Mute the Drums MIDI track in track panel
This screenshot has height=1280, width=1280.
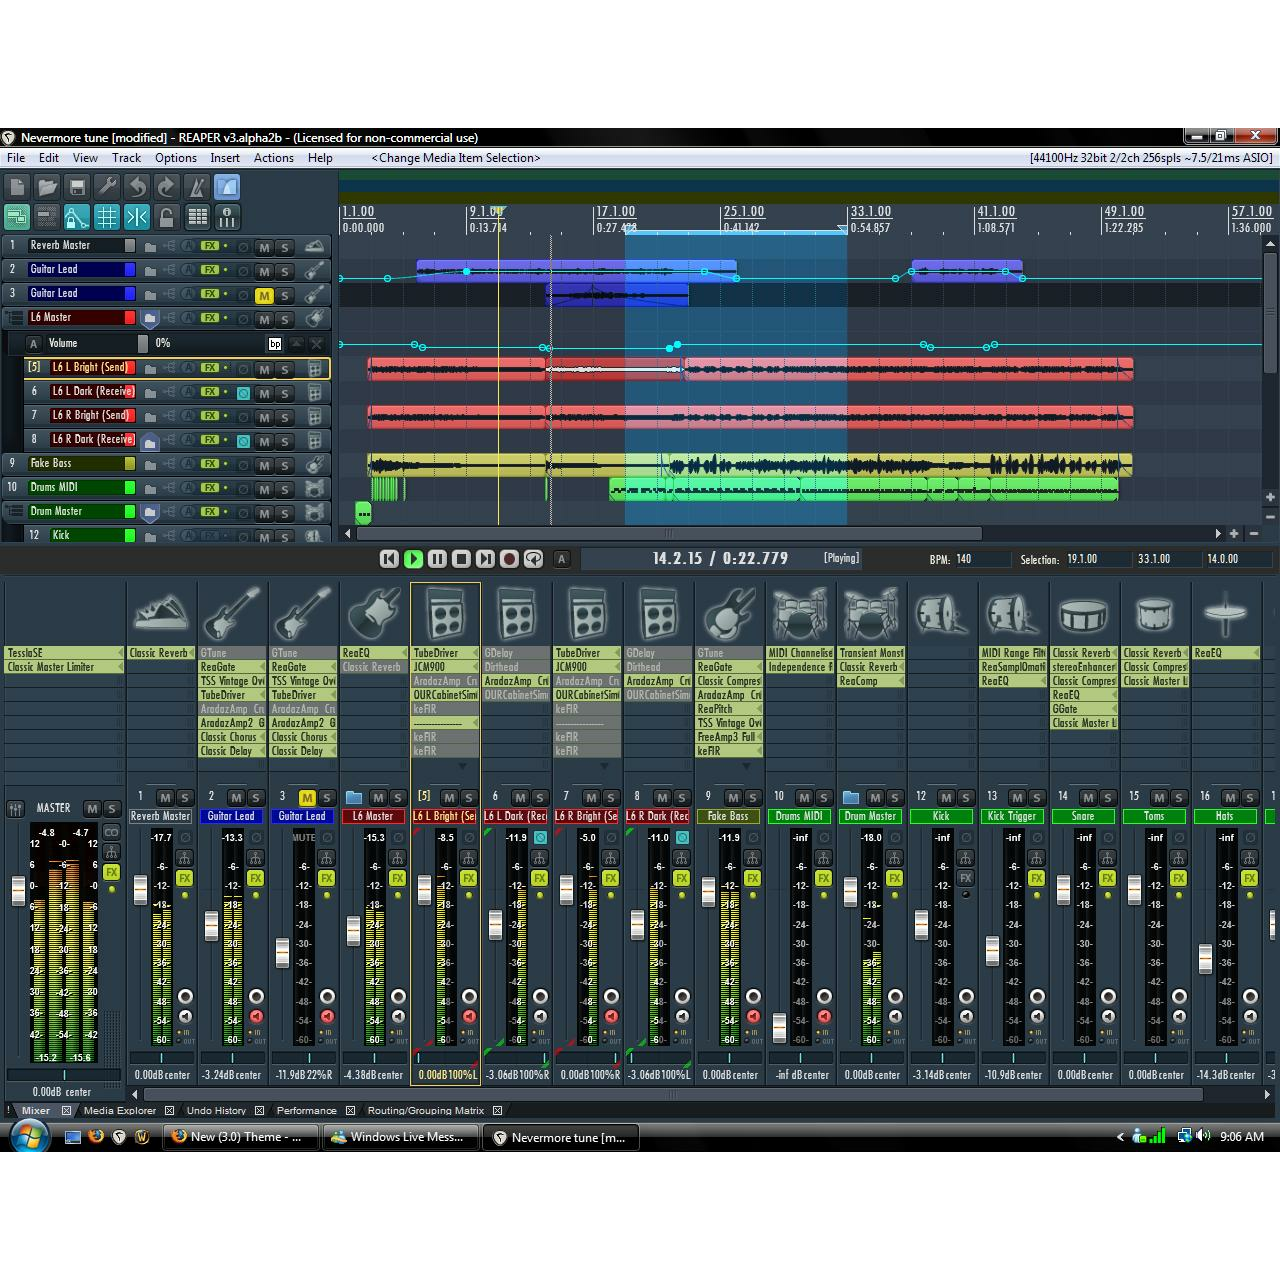pyautogui.click(x=264, y=489)
